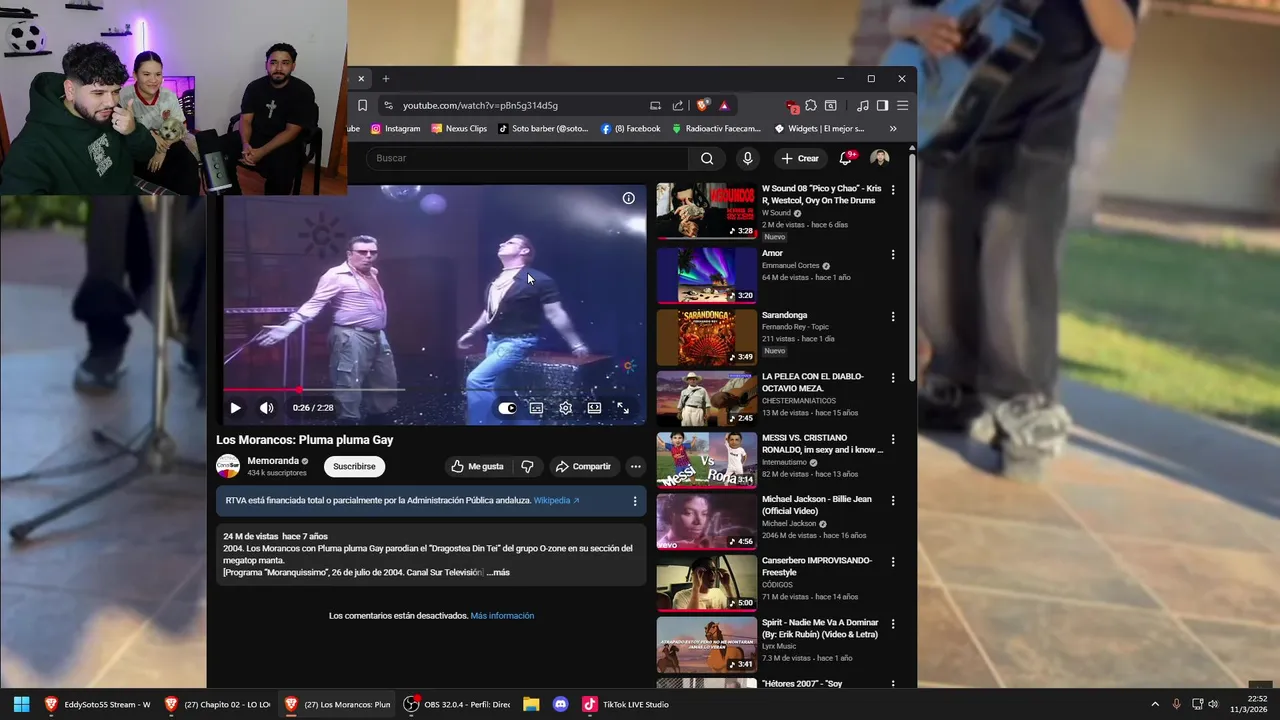Open Discord from the taskbar

560,704
